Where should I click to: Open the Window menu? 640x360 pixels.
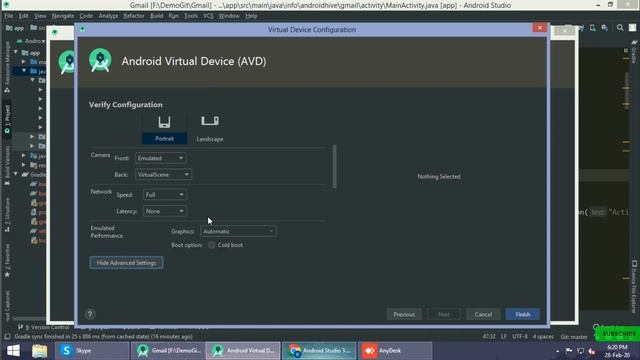pyautogui.click(x=229, y=16)
